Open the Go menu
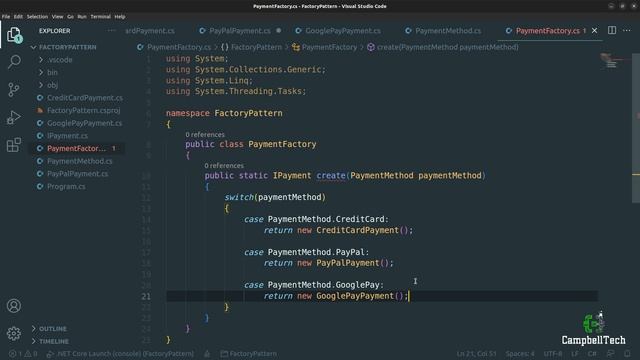This screenshot has width=640, height=360. (x=70, y=17)
